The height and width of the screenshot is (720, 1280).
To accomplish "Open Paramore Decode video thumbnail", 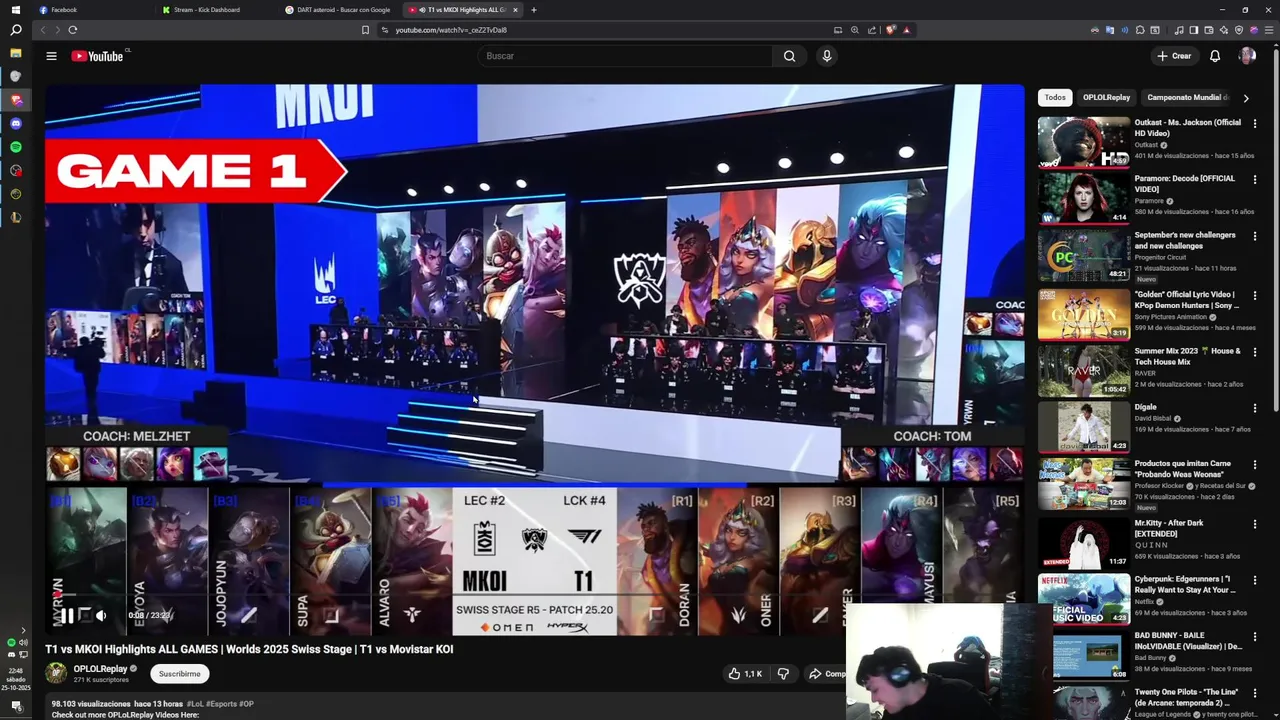I will (x=1084, y=198).
